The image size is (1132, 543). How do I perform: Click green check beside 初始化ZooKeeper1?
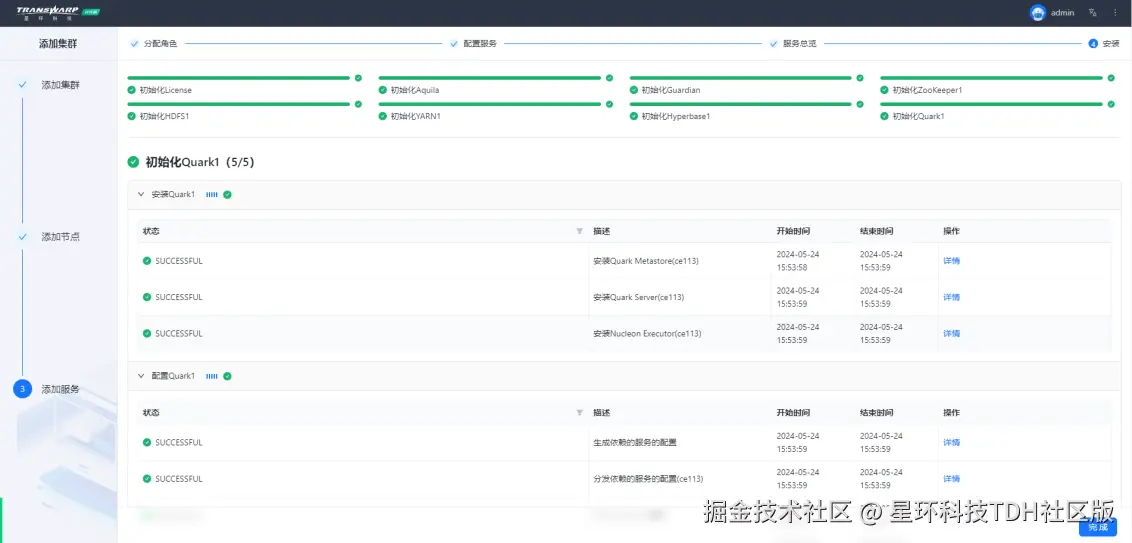884,90
